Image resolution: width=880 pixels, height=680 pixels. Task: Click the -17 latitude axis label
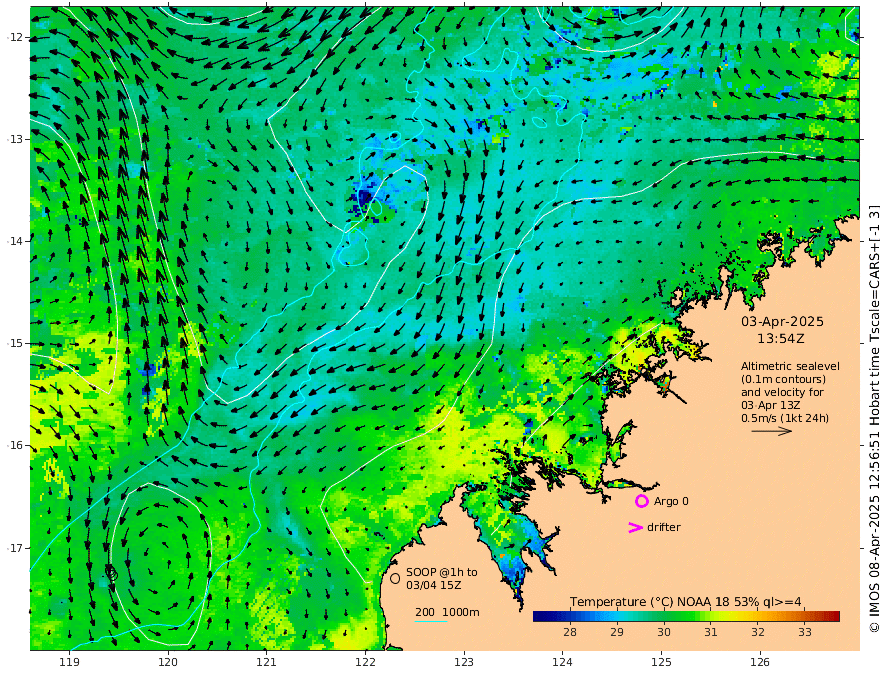pyautogui.click(x=15, y=548)
